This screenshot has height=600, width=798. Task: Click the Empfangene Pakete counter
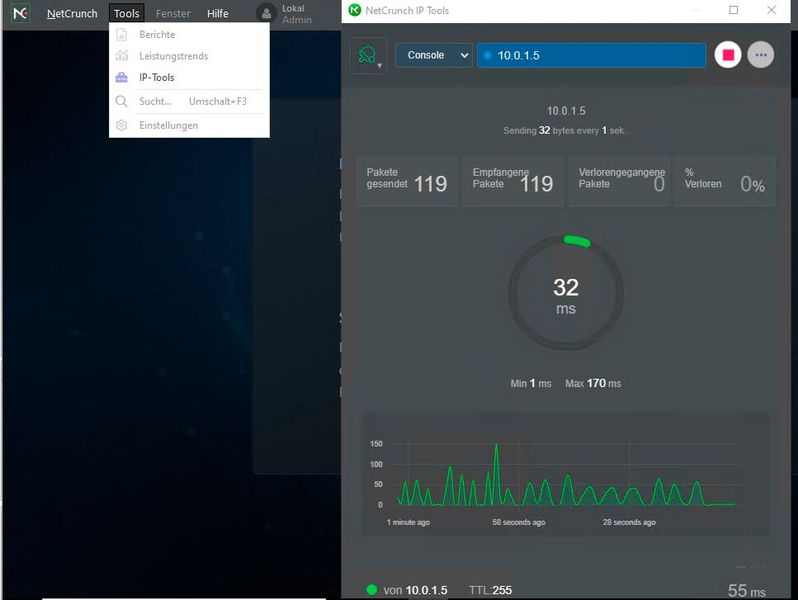click(x=513, y=182)
